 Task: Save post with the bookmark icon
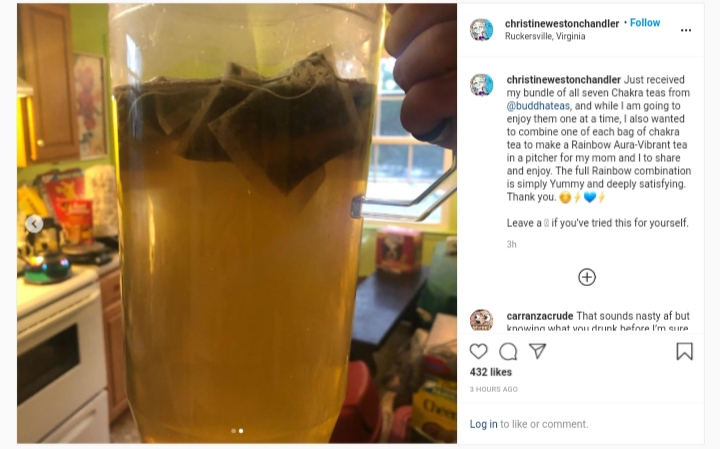(684, 352)
